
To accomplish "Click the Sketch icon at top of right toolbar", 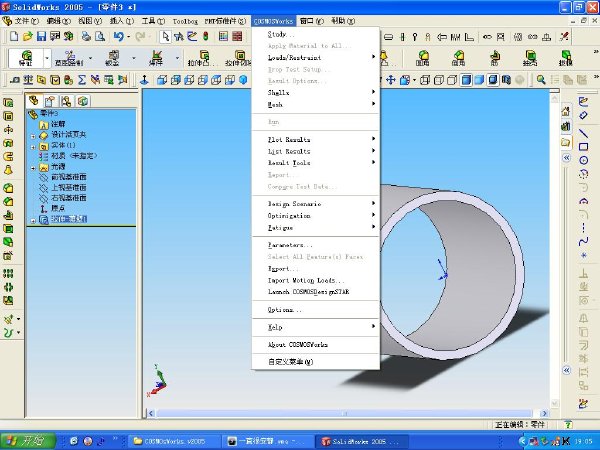I will pos(583,101).
